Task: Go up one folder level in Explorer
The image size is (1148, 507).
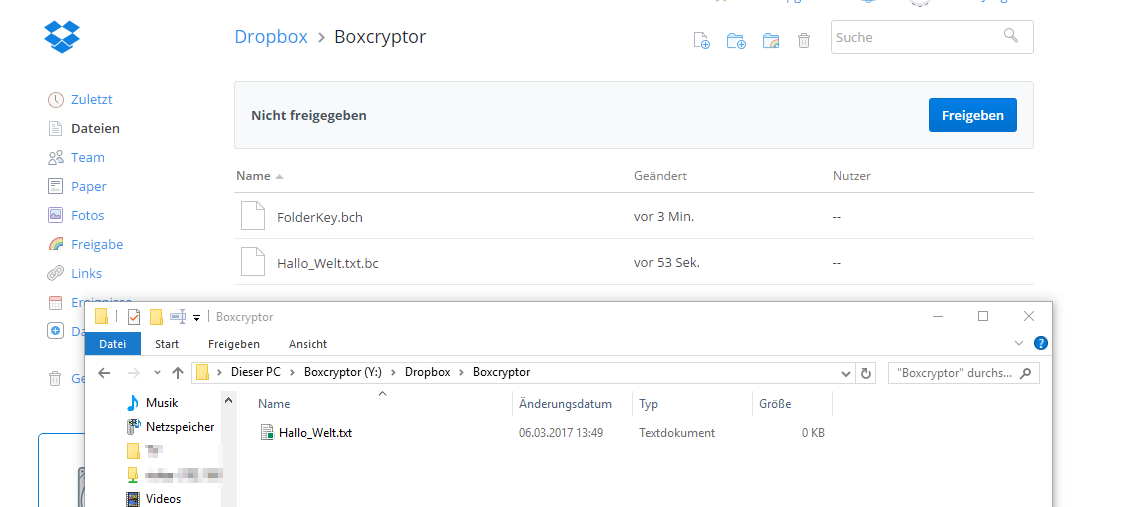Action: 178,373
